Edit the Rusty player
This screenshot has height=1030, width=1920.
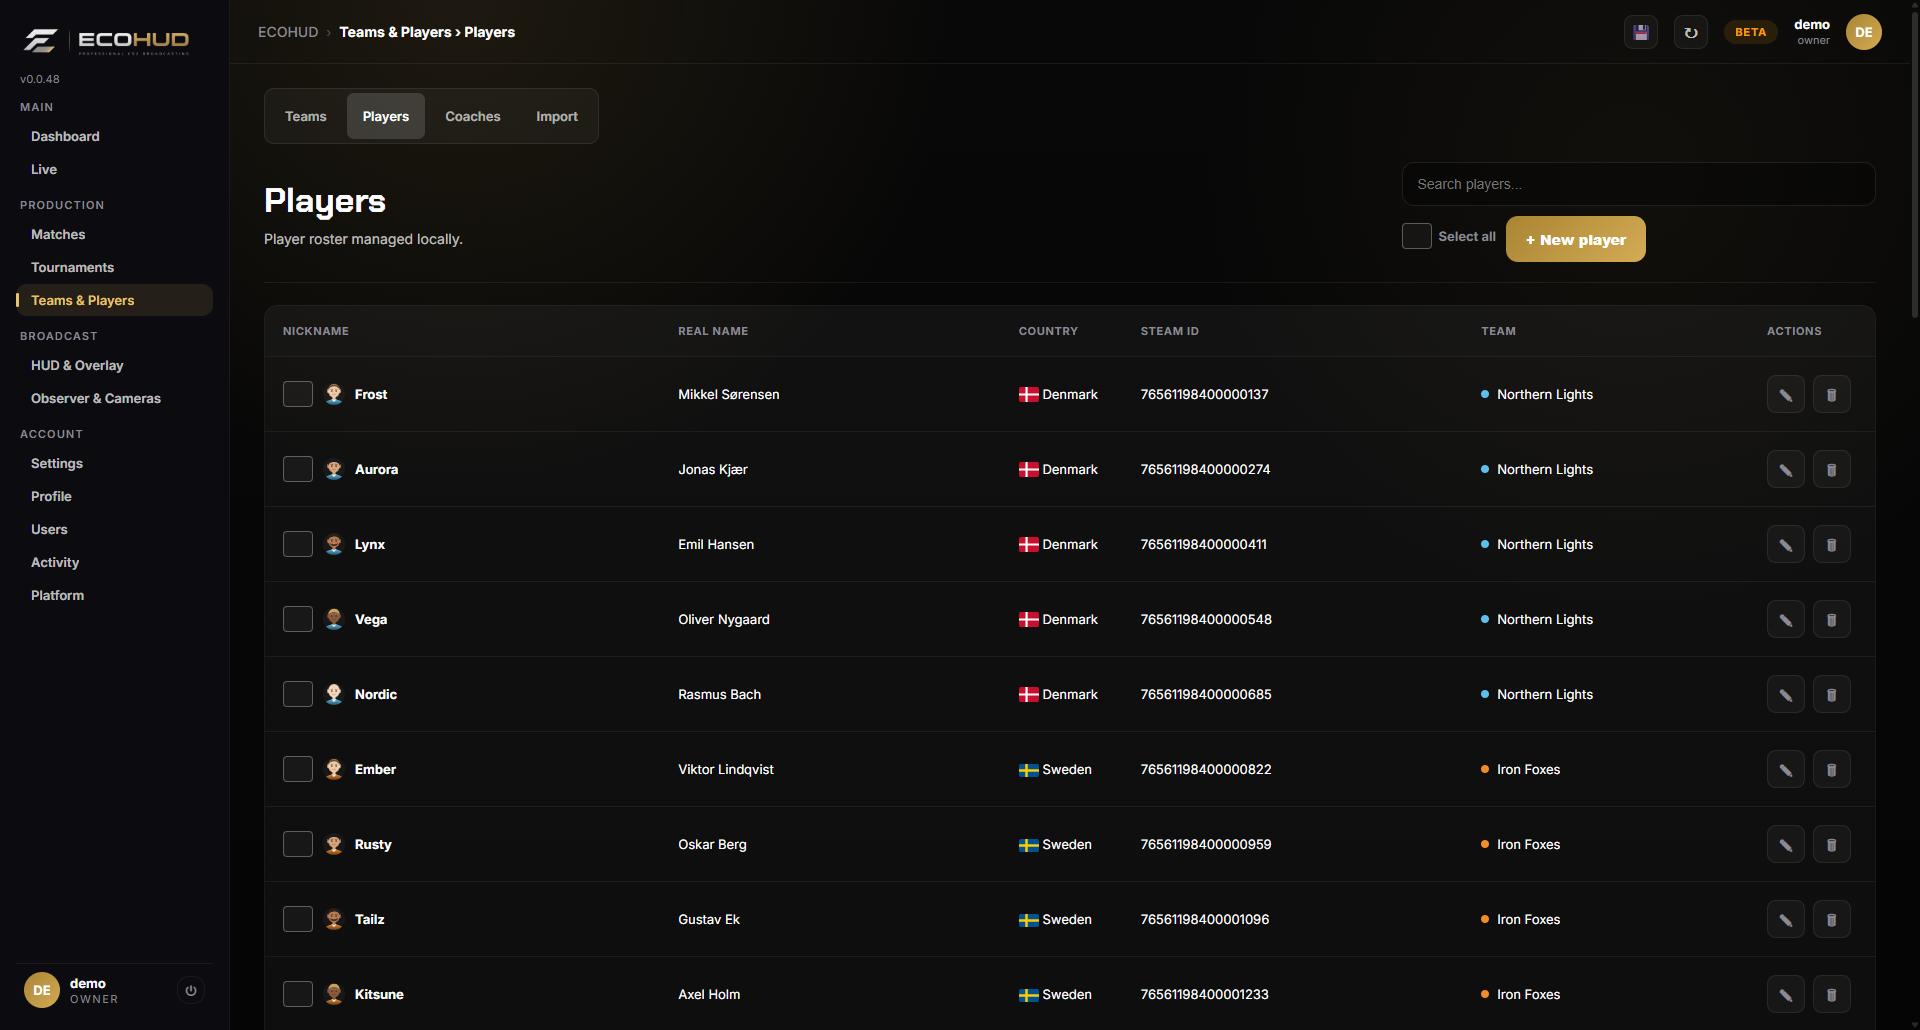(1785, 844)
